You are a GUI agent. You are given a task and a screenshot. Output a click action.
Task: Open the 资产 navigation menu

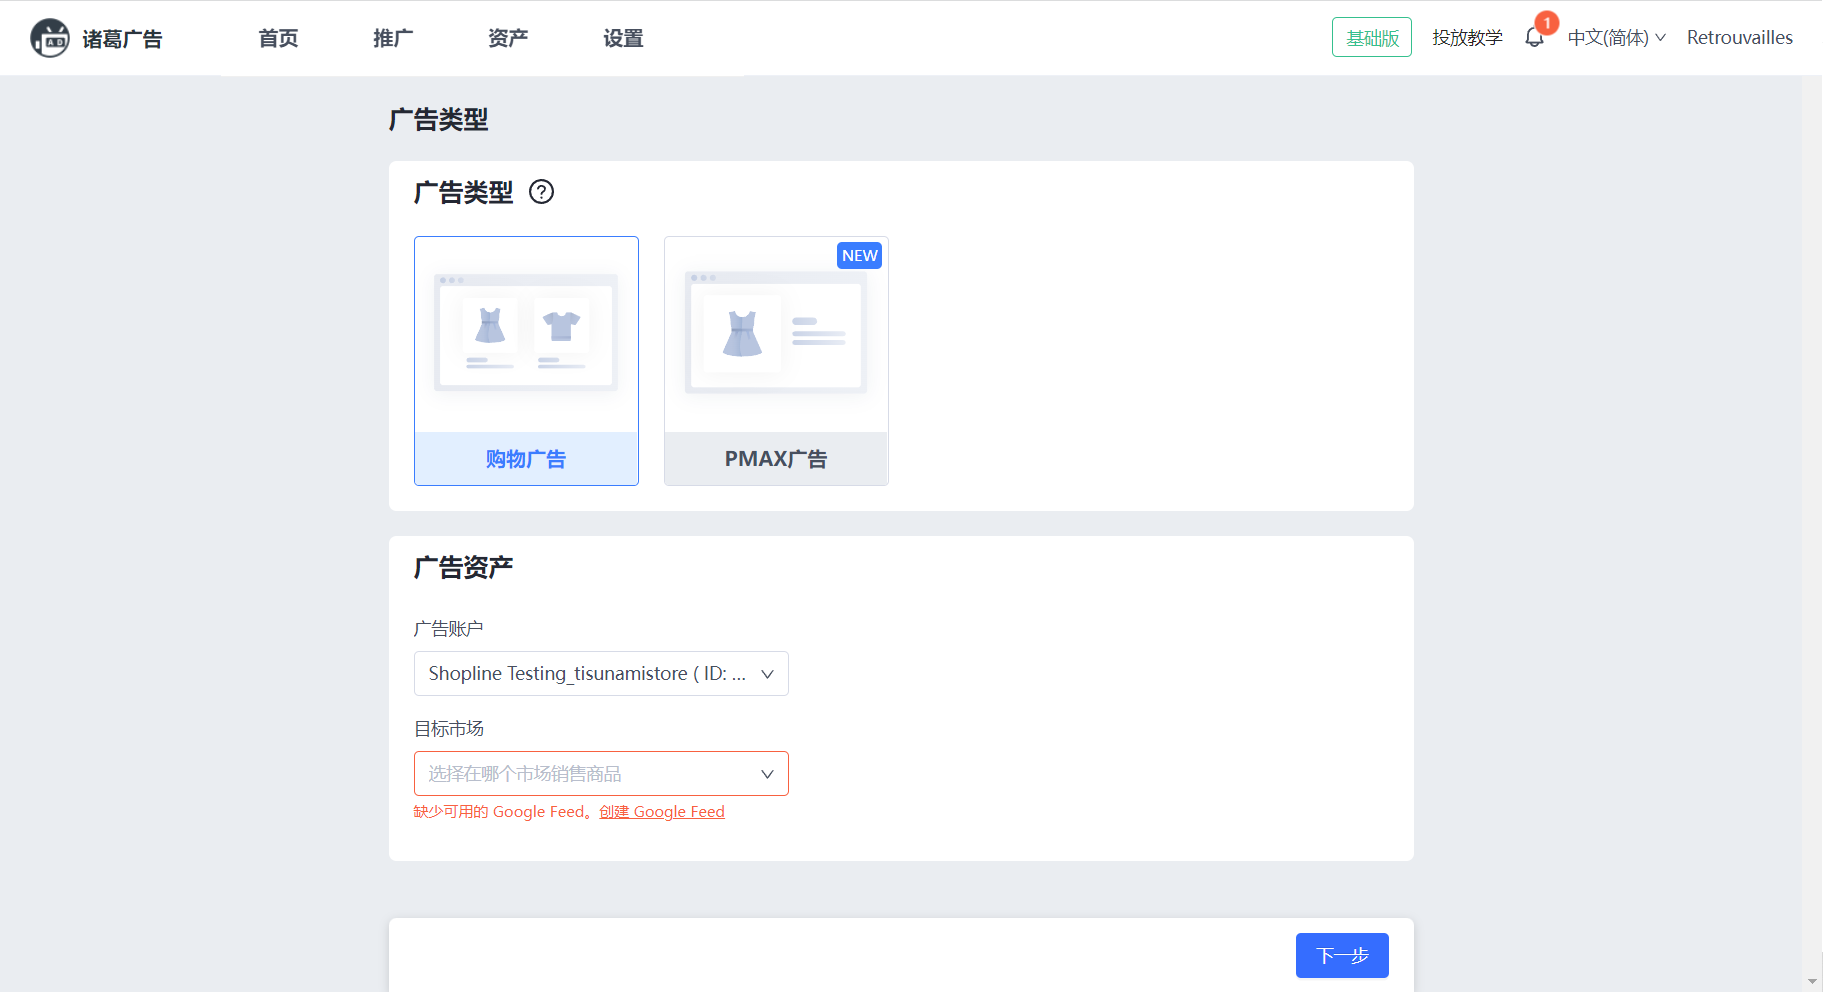tap(508, 38)
